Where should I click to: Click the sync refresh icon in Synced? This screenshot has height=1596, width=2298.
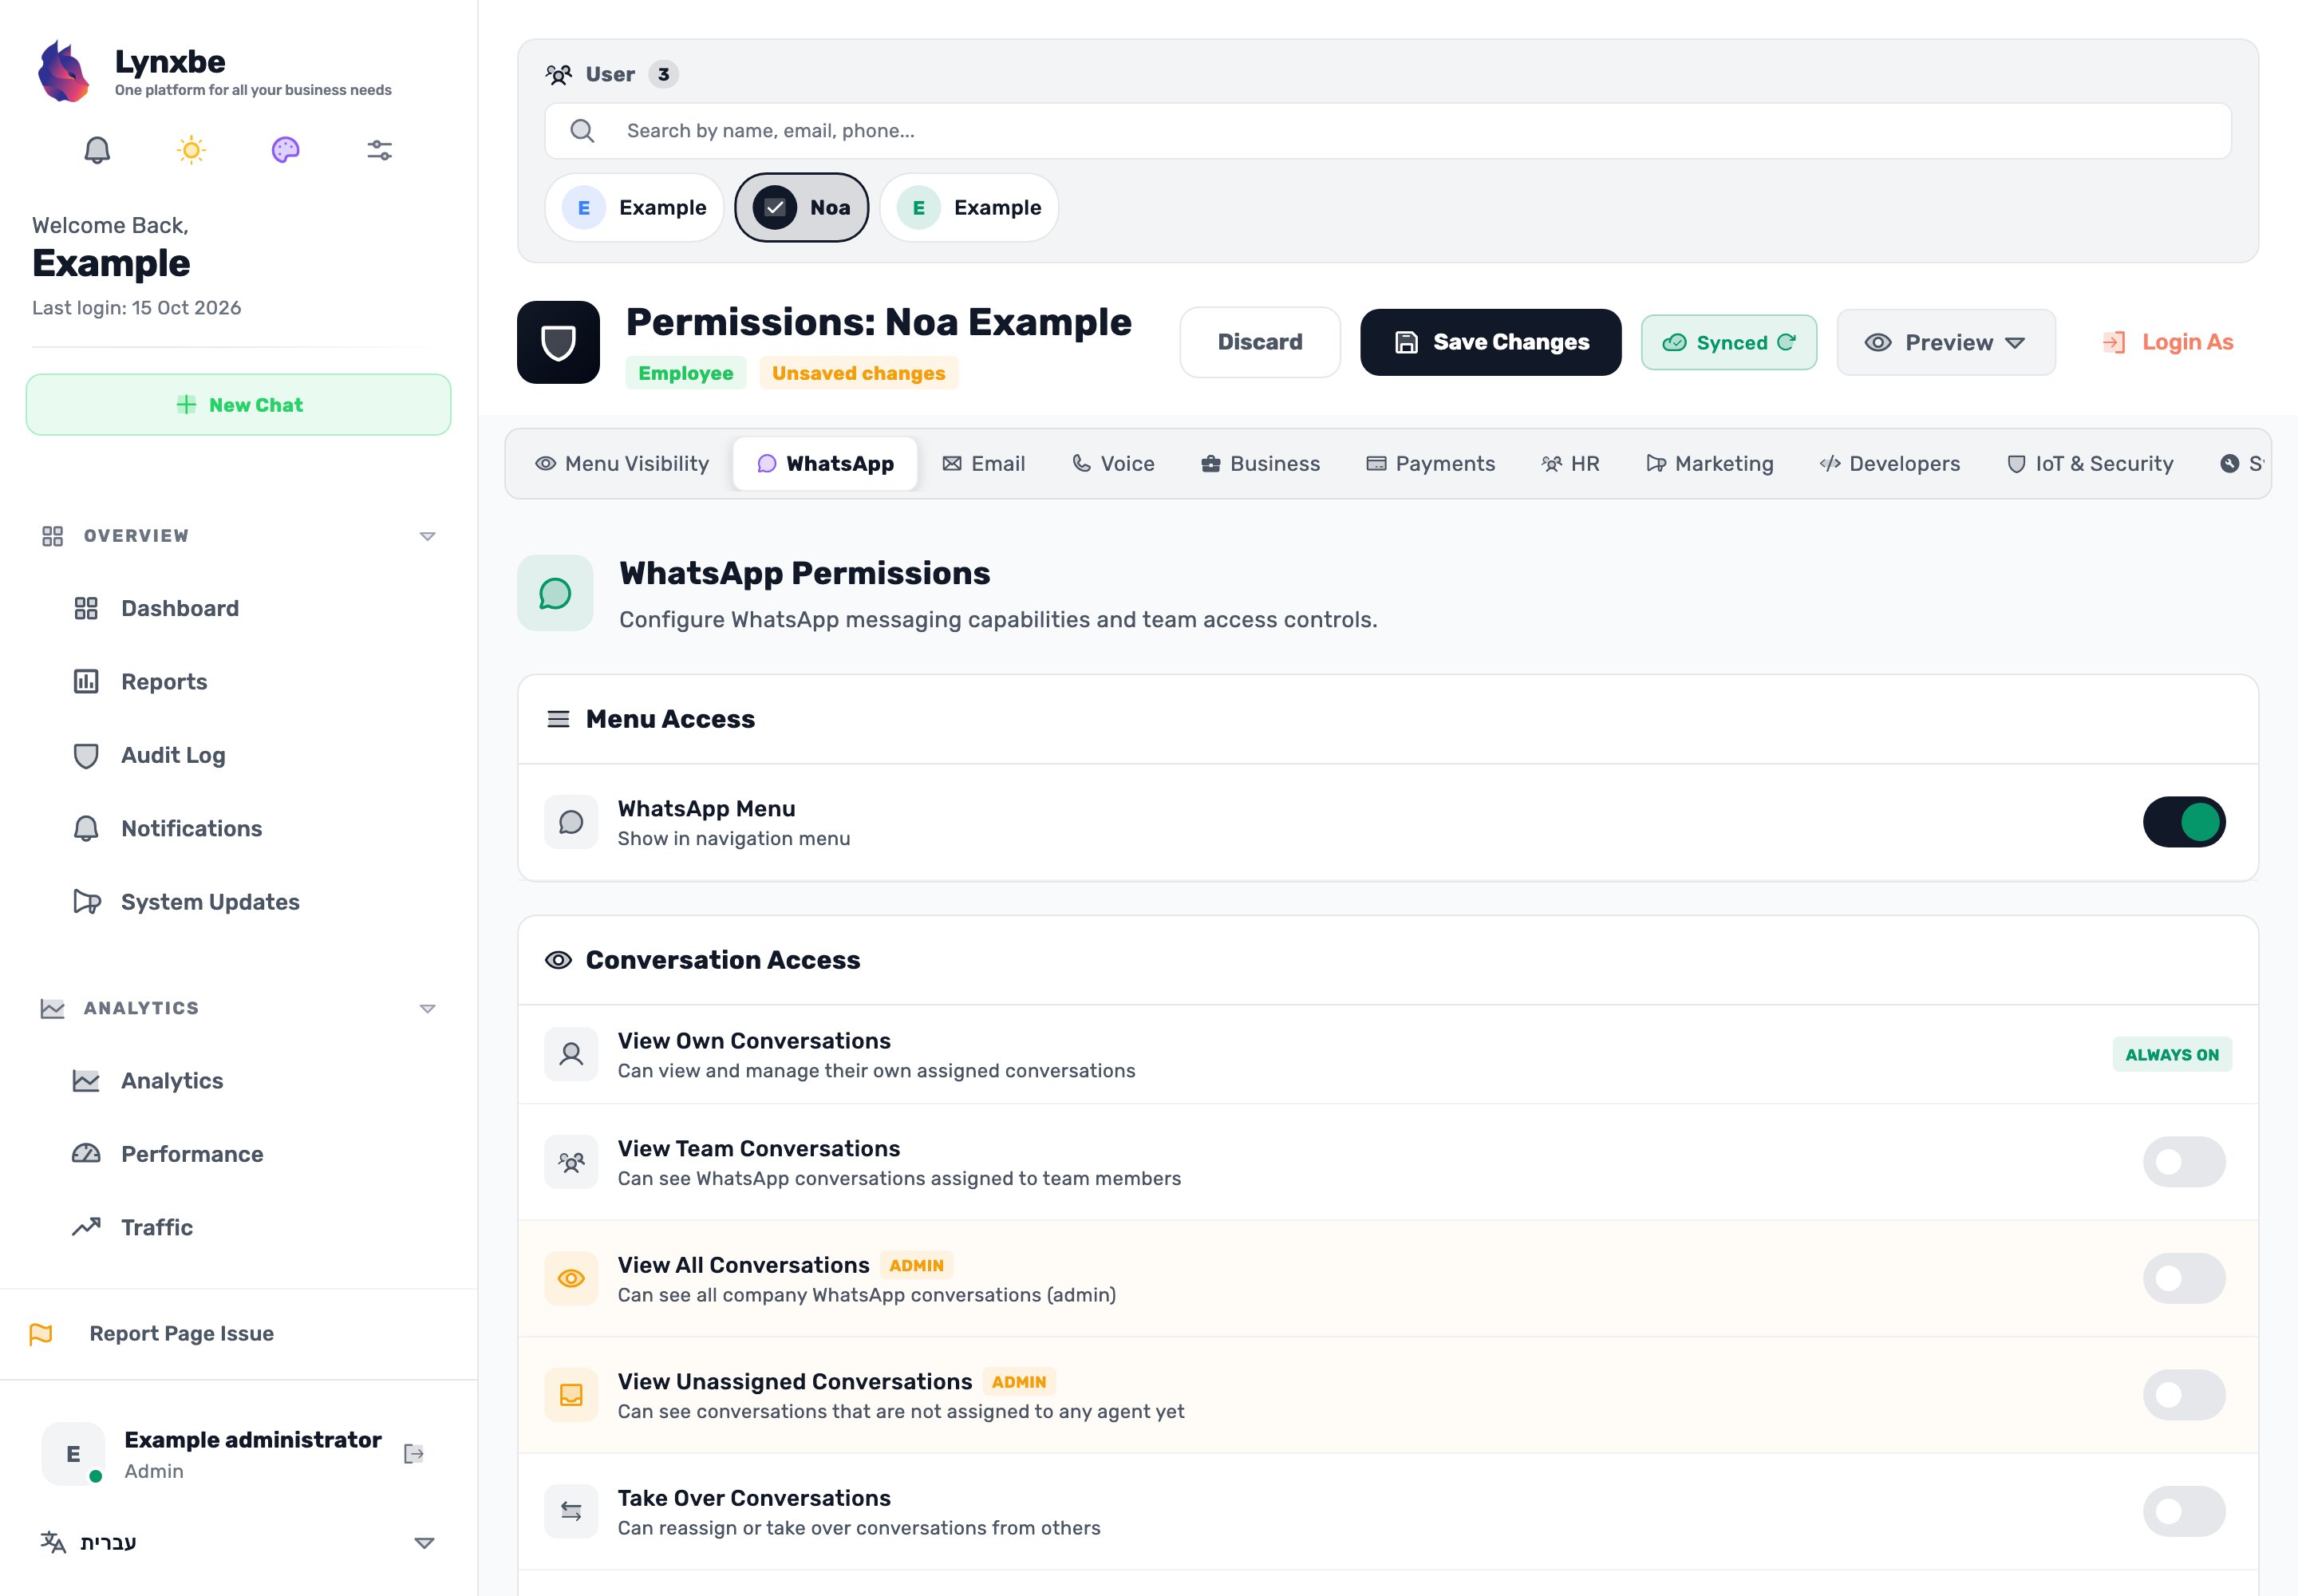click(1786, 342)
